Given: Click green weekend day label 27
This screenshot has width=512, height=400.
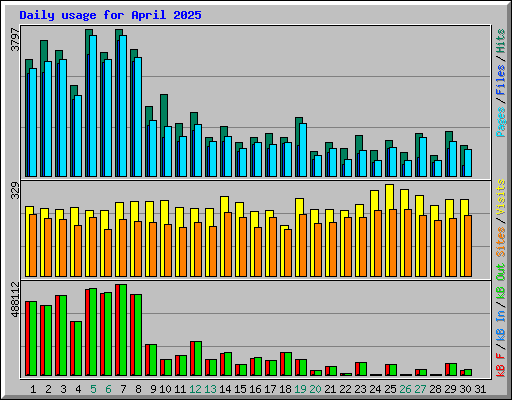Looking at the screenshot, I should coord(420,389).
